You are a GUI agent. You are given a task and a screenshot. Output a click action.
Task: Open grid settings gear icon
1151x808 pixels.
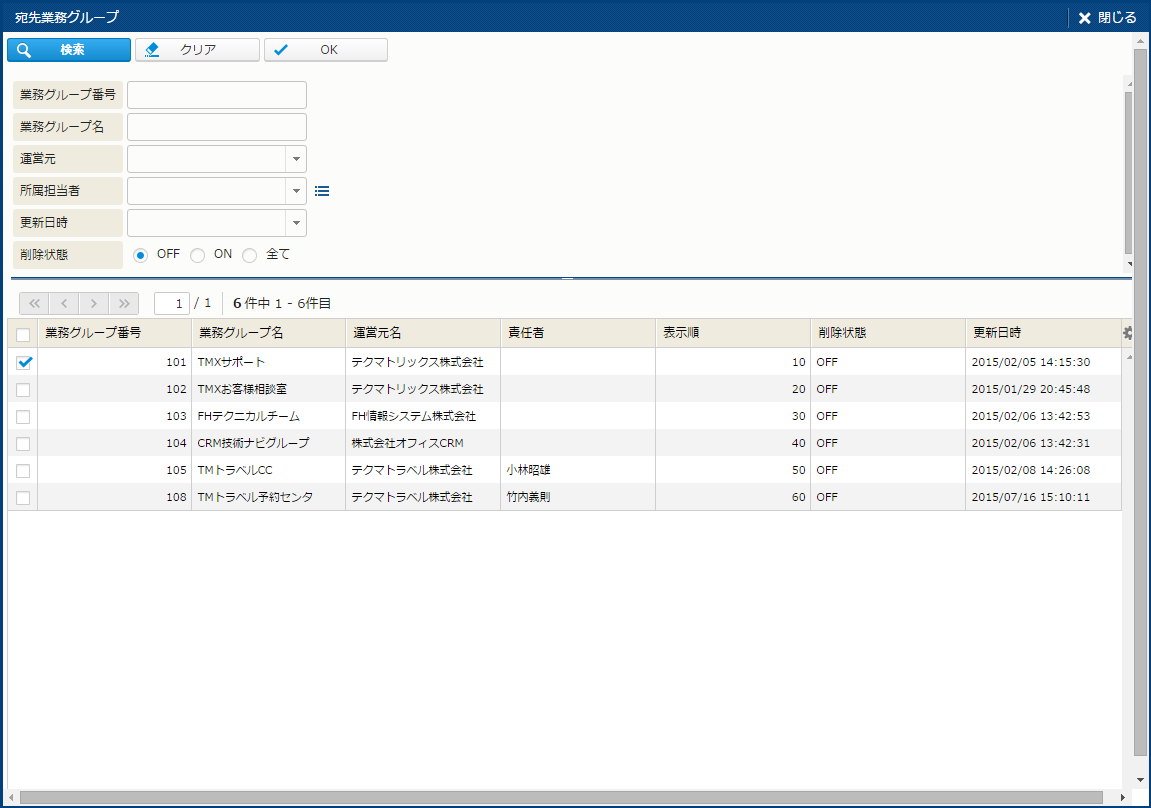click(1127, 333)
